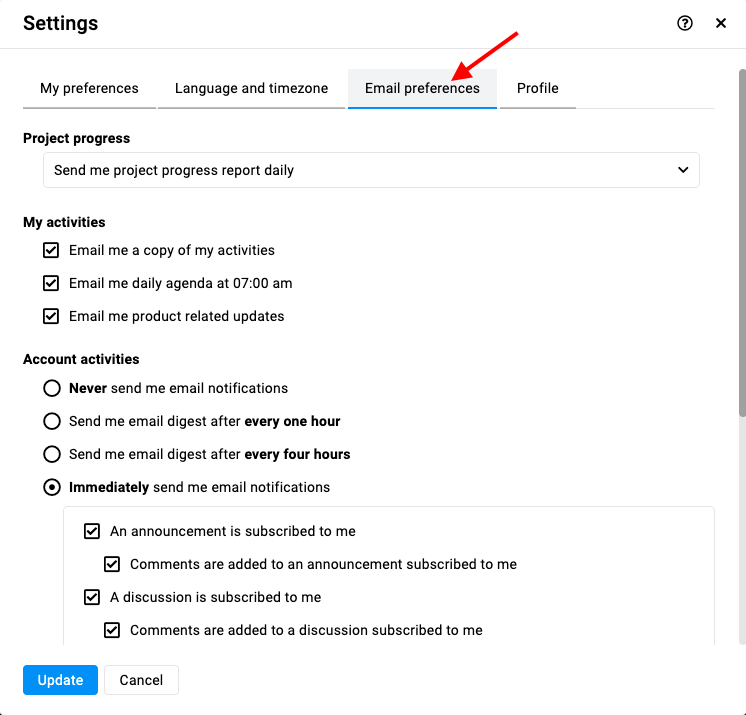This screenshot has width=746, height=715.
Task: Uncheck Email me a copy of my activities
Action: click(51, 250)
